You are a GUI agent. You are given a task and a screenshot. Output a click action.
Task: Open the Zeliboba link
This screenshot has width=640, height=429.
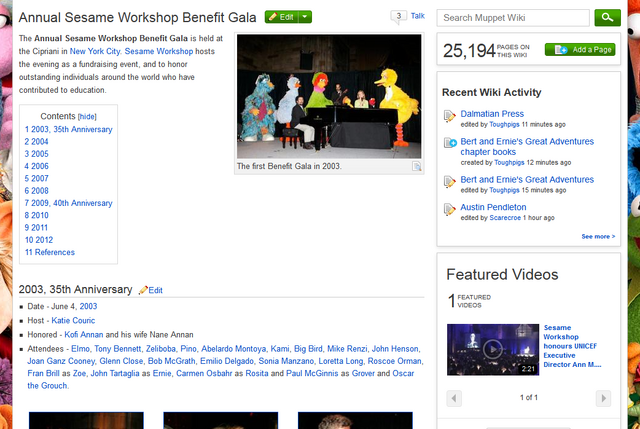[161, 349]
